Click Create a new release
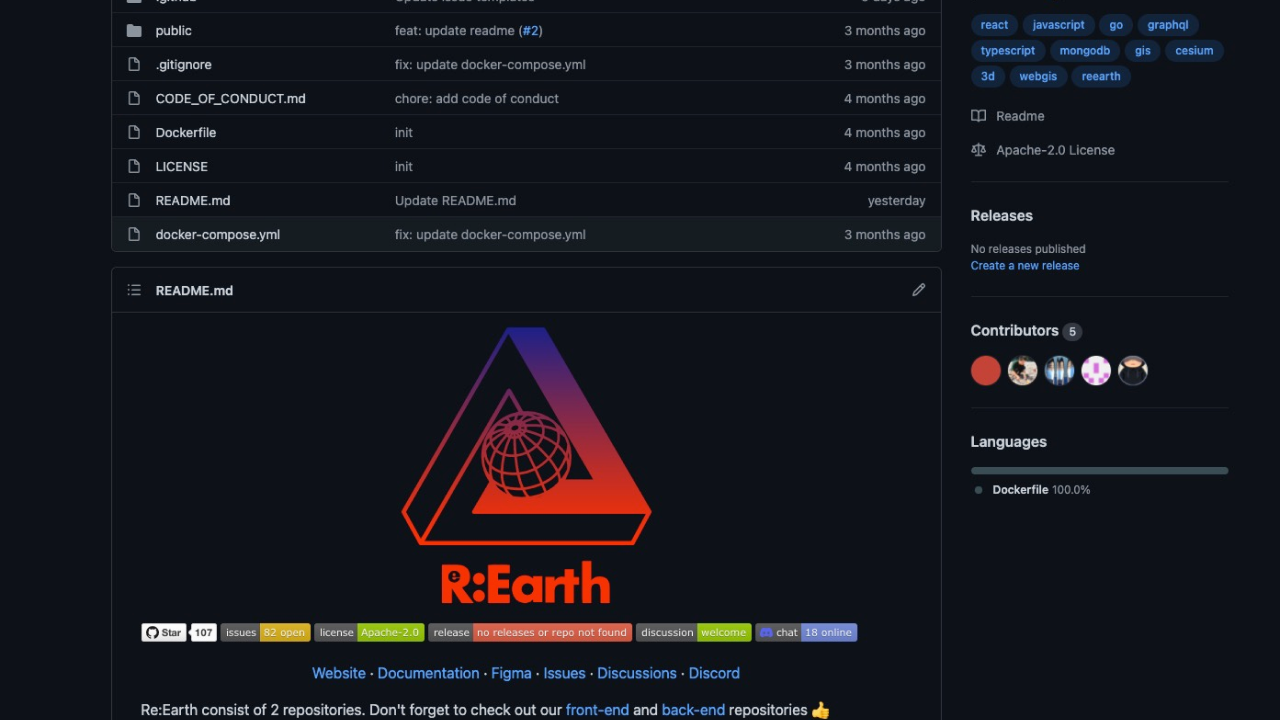1280x720 pixels. pos(1025,266)
